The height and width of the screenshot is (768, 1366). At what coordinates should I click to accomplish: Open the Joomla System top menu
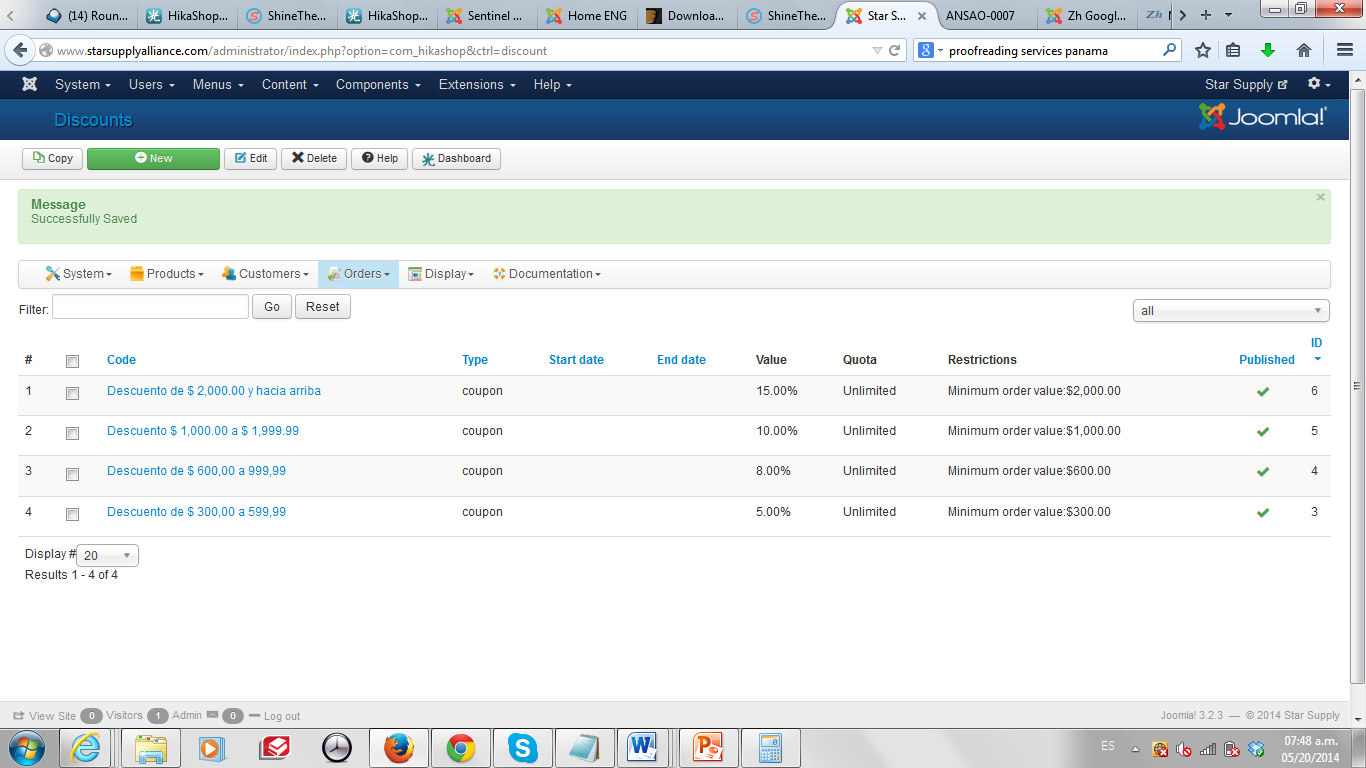[x=83, y=85]
